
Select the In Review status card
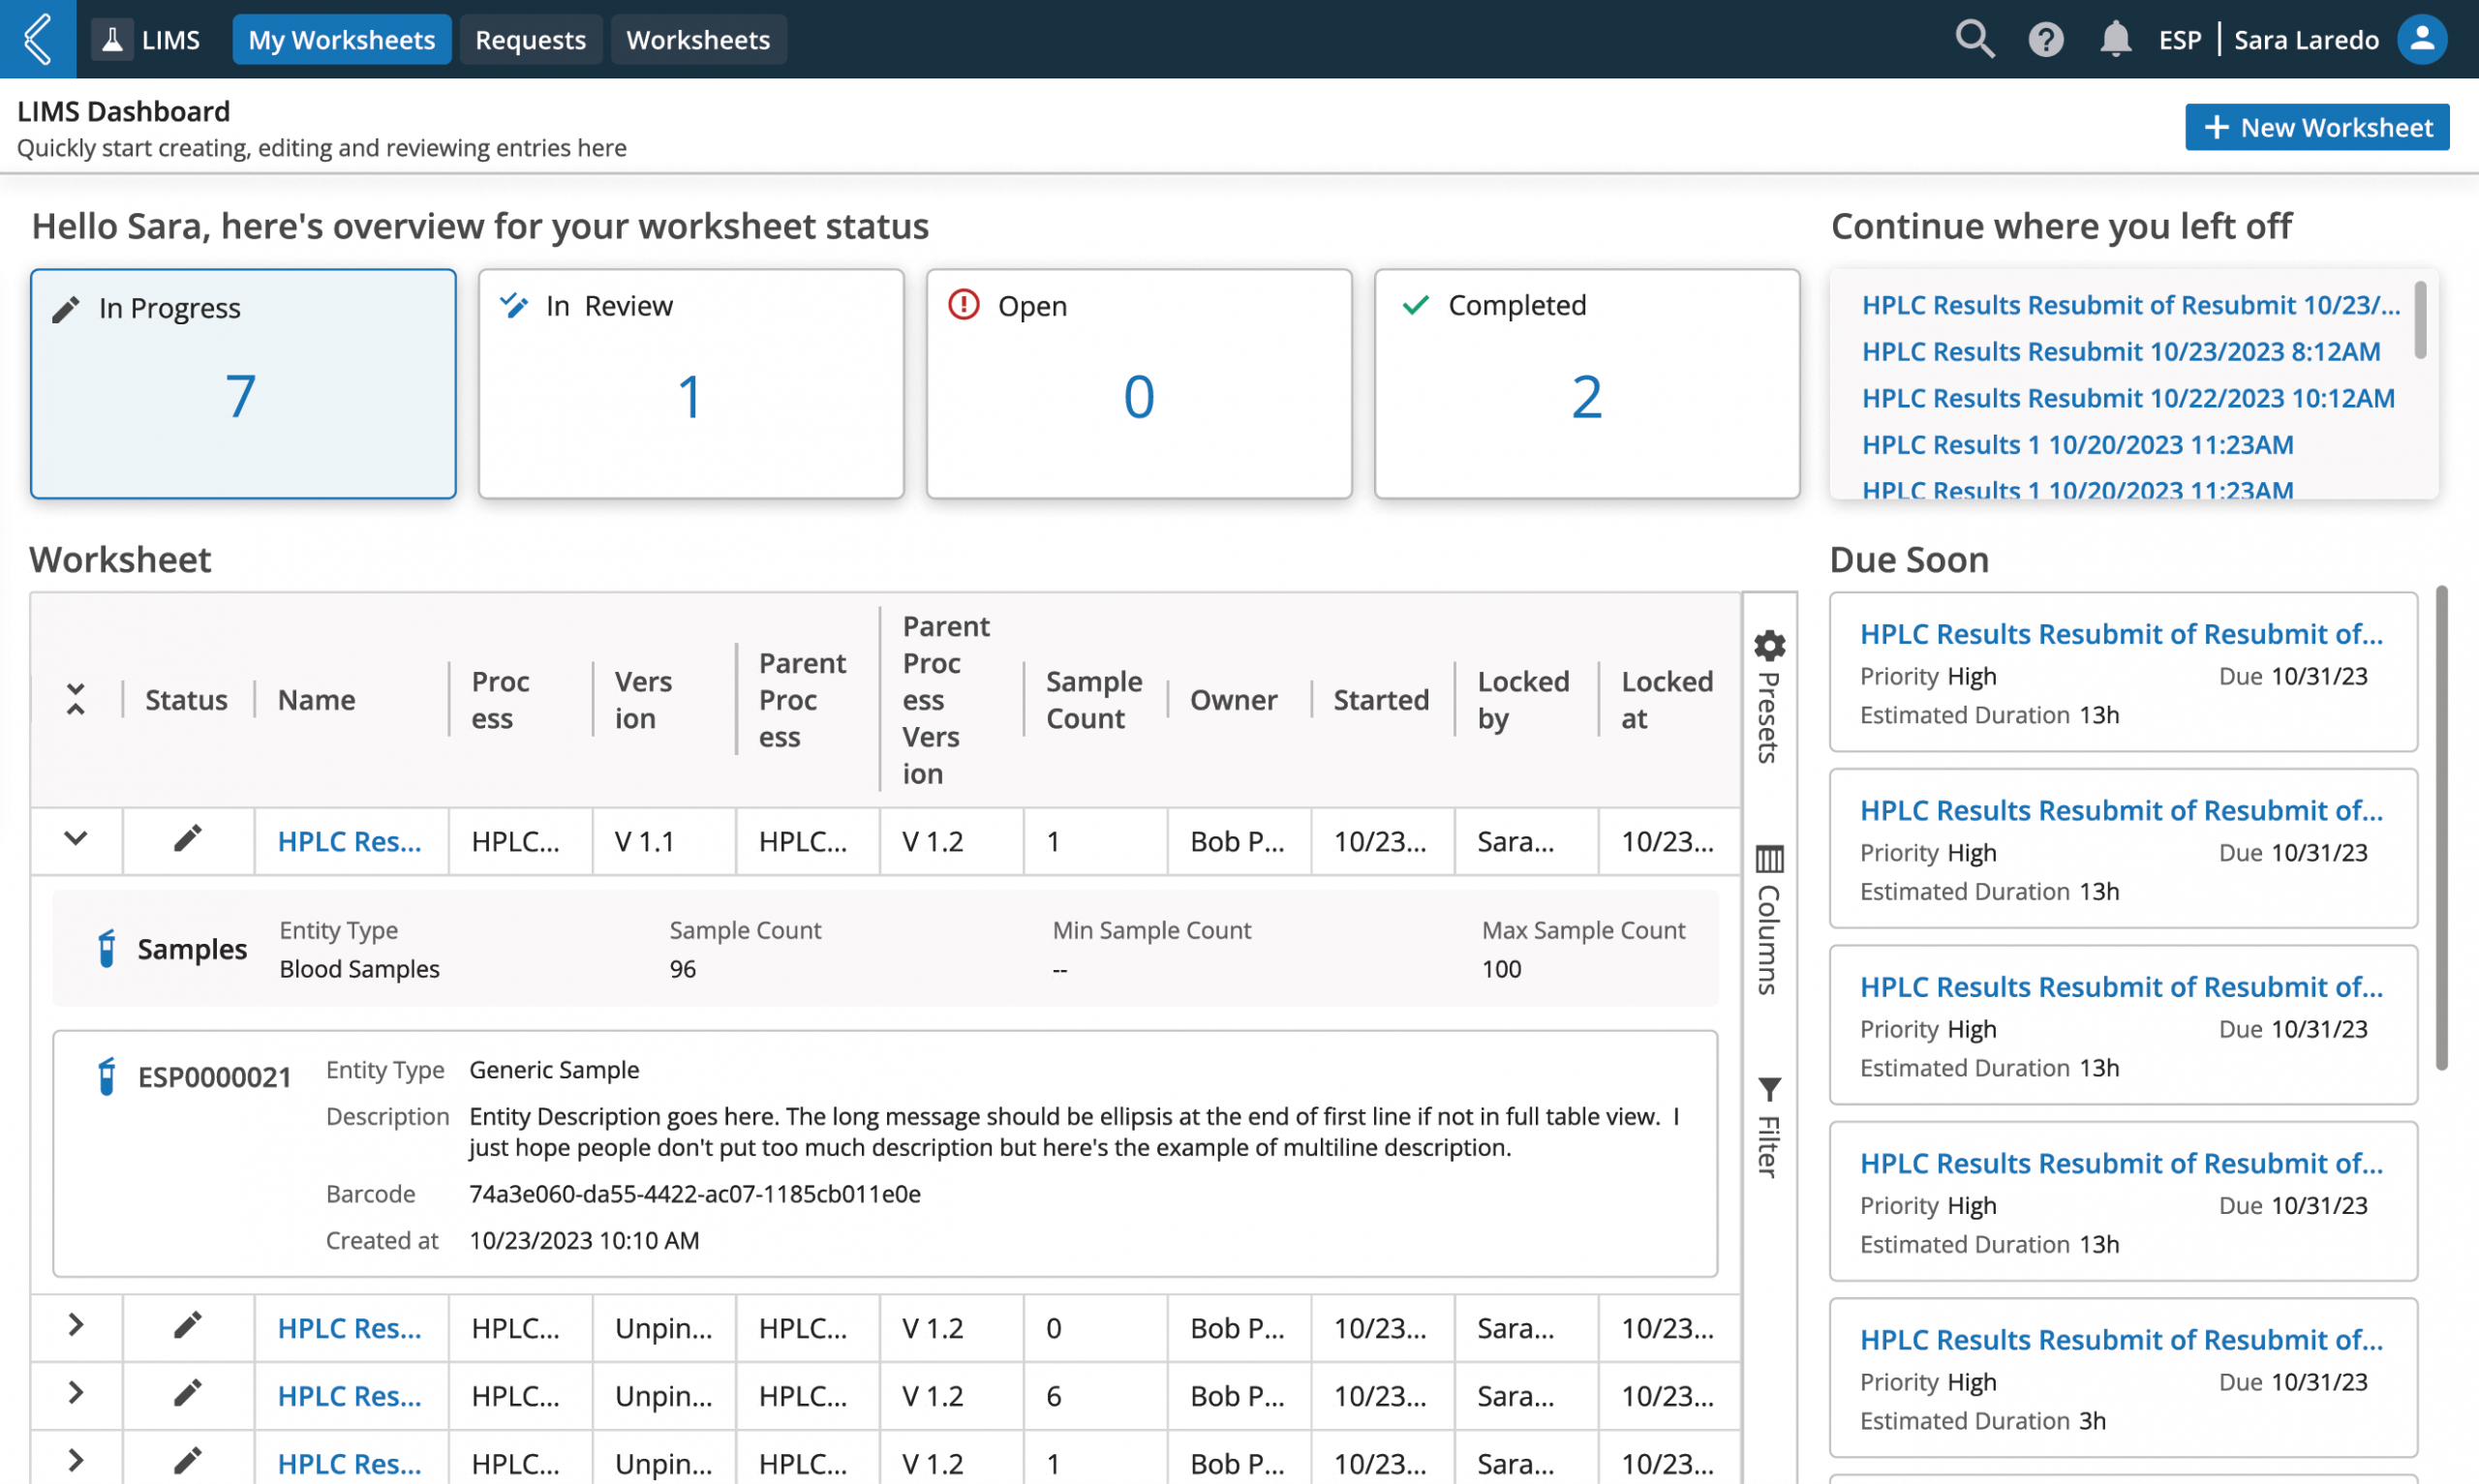tap(690, 383)
